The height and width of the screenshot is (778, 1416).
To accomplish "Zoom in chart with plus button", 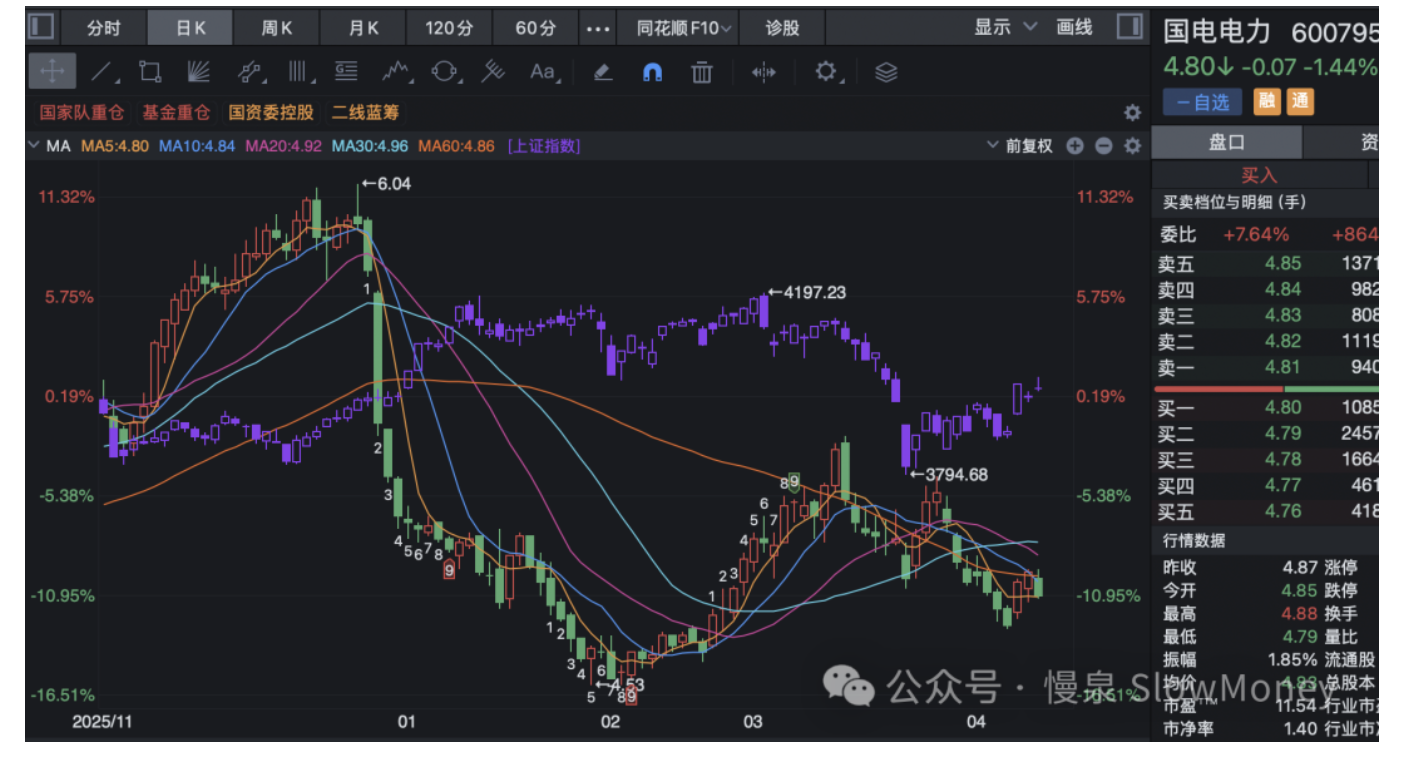I will point(1075,146).
